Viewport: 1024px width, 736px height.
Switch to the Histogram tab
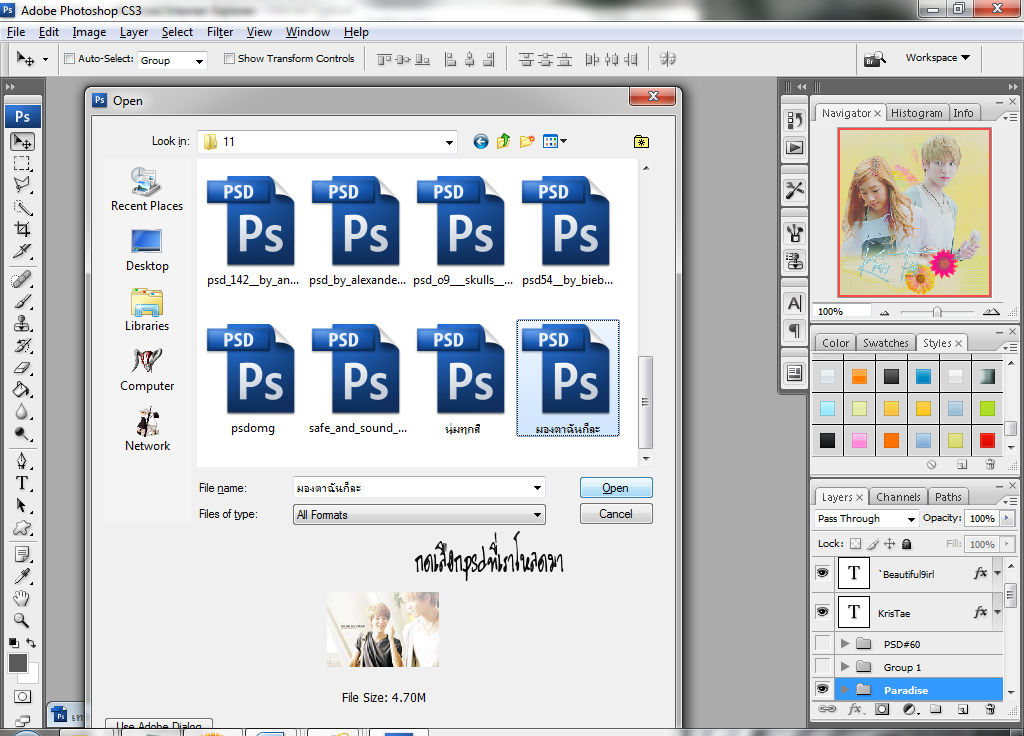[x=916, y=113]
